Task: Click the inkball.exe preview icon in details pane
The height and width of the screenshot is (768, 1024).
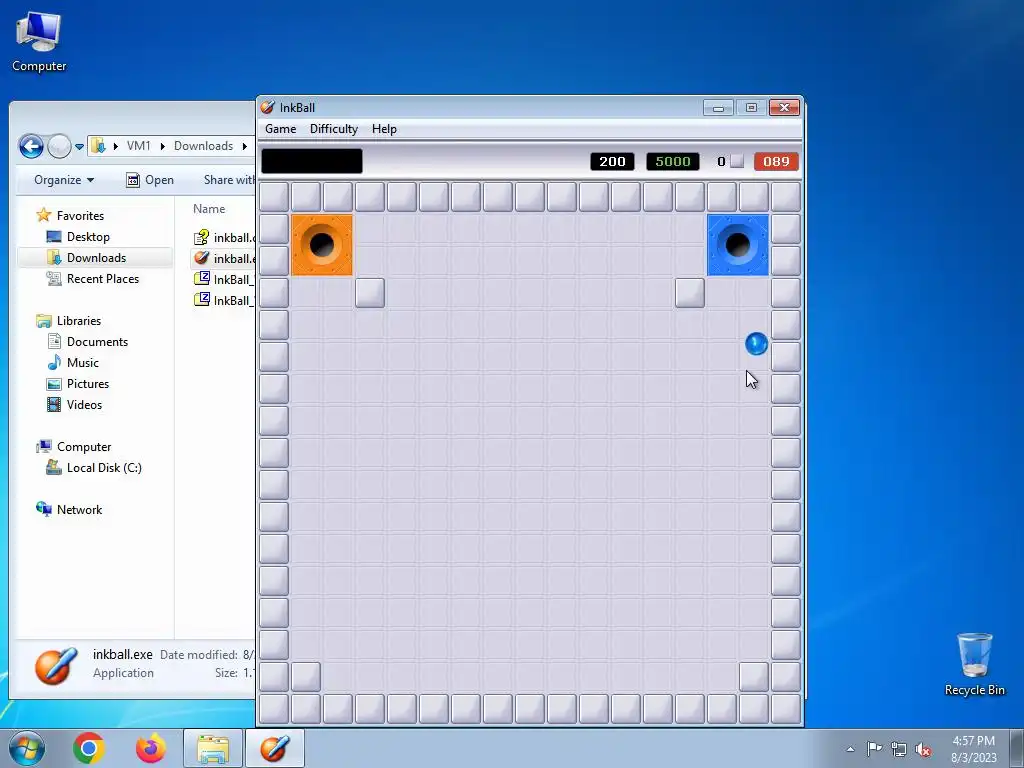Action: [56, 665]
